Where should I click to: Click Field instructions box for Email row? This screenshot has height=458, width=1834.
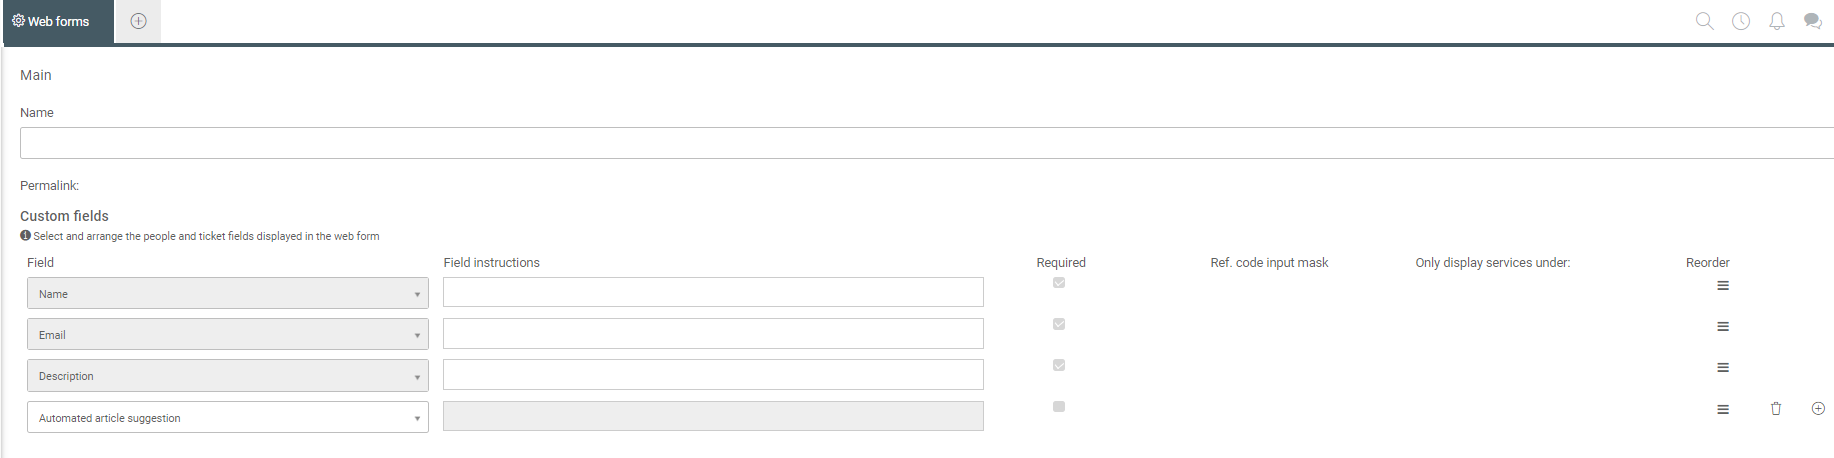pyautogui.click(x=713, y=333)
